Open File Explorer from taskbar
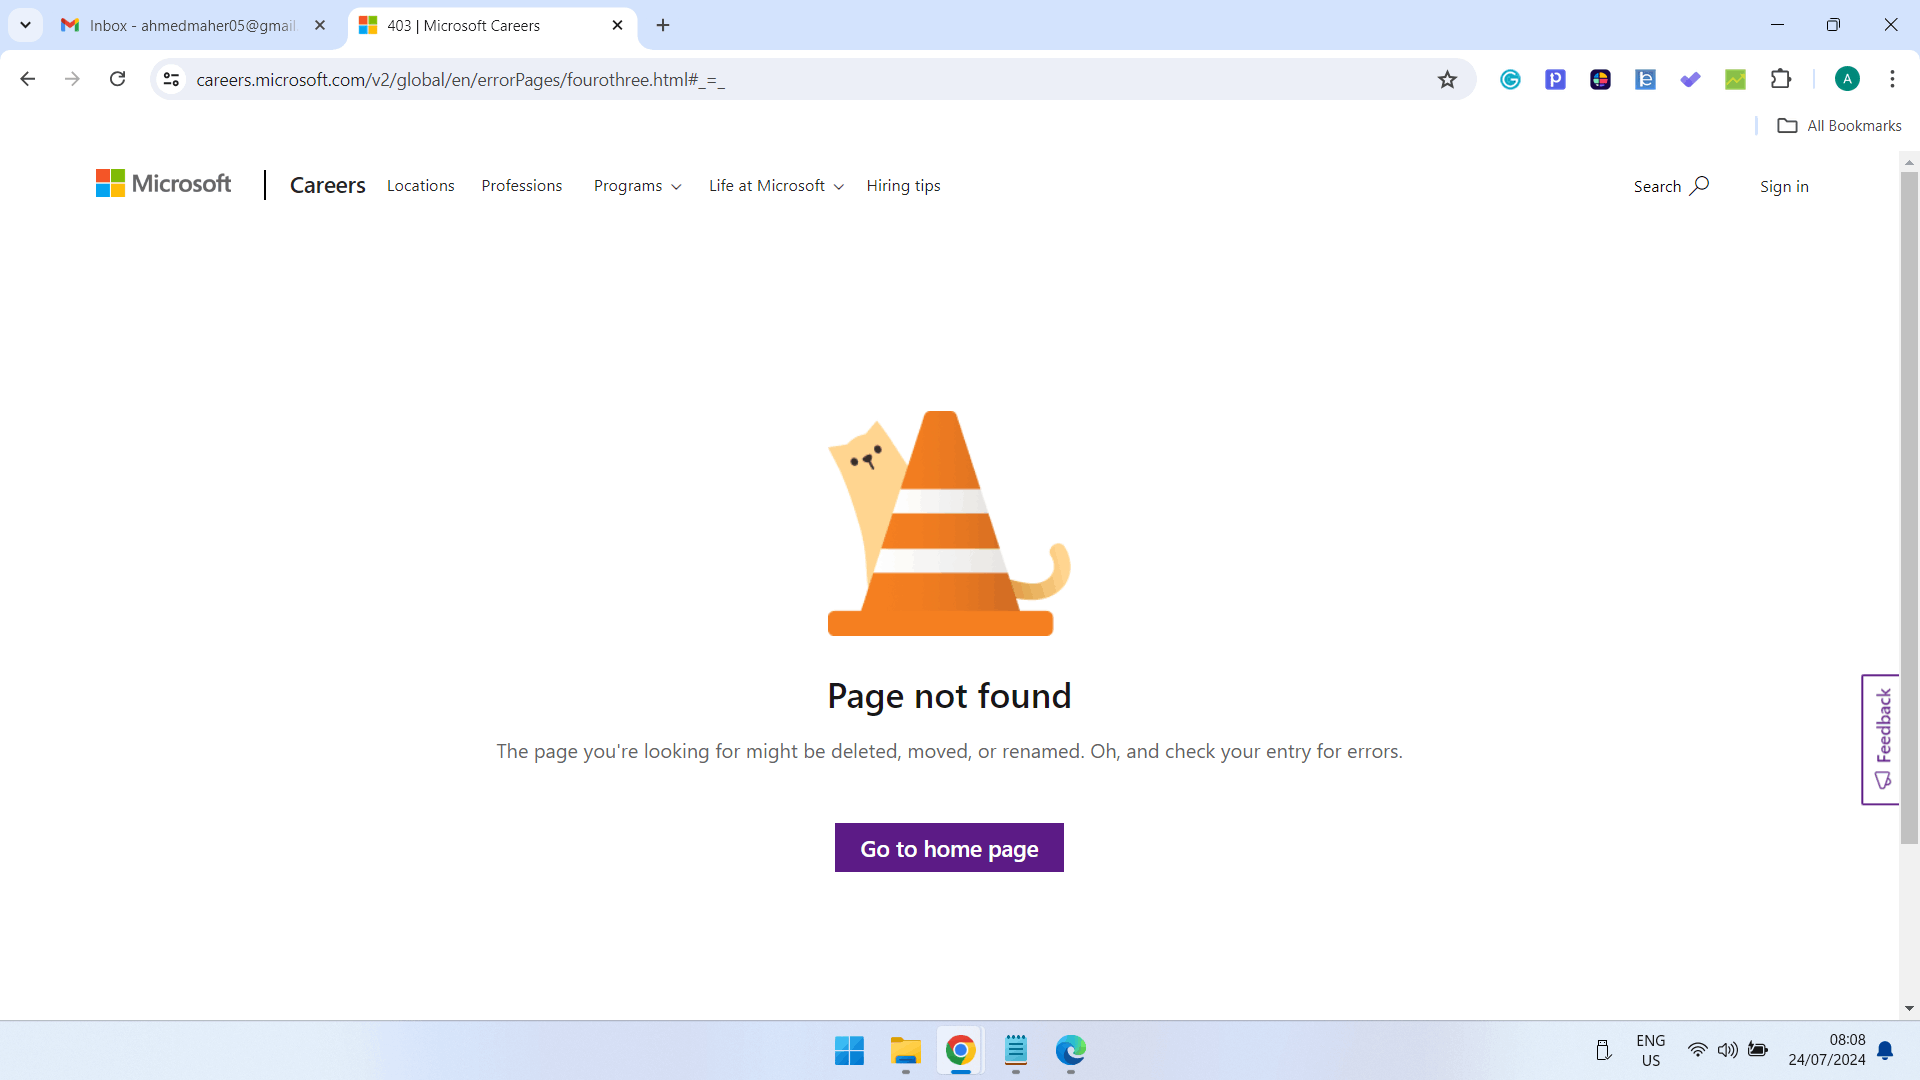The image size is (1920, 1080). click(x=905, y=1050)
